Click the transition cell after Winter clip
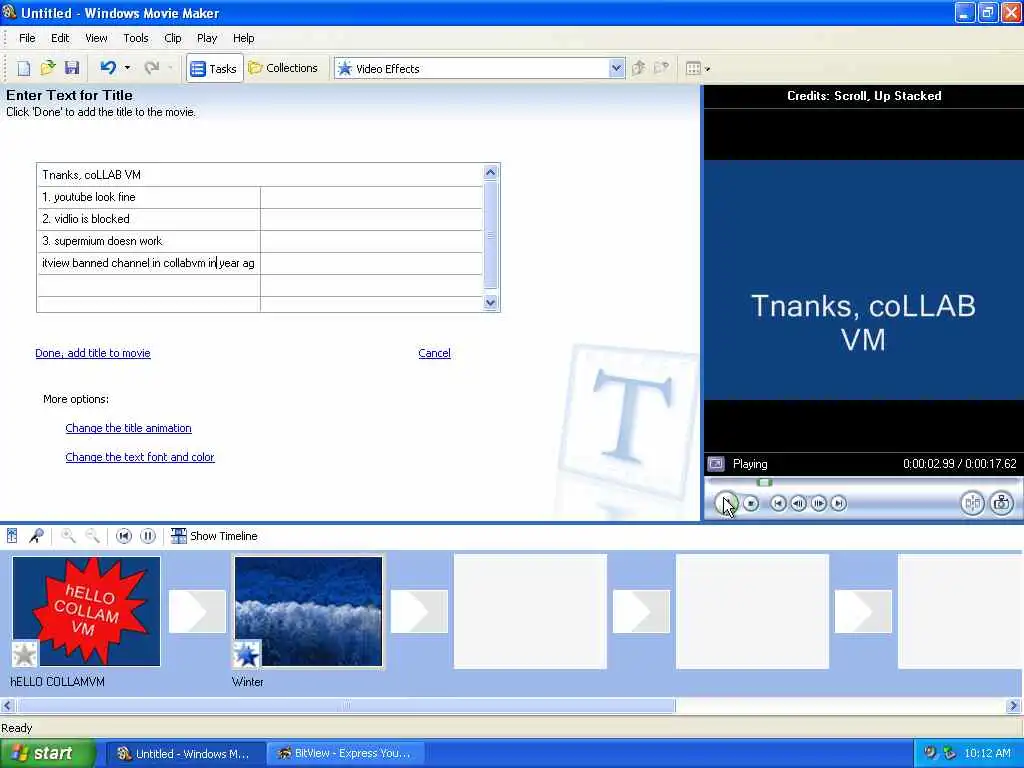Image resolution: width=1024 pixels, height=768 pixels. pyautogui.click(x=419, y=612)
